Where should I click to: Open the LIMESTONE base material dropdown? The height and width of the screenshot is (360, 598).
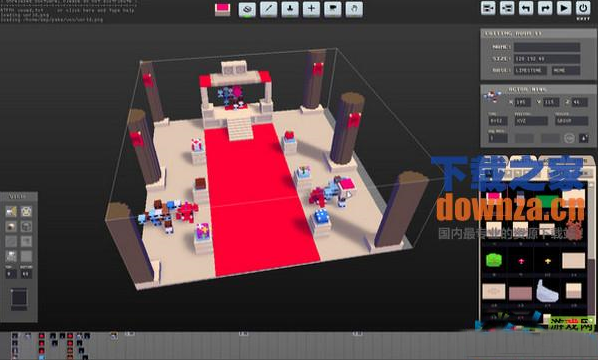click(x=530, y=71)
